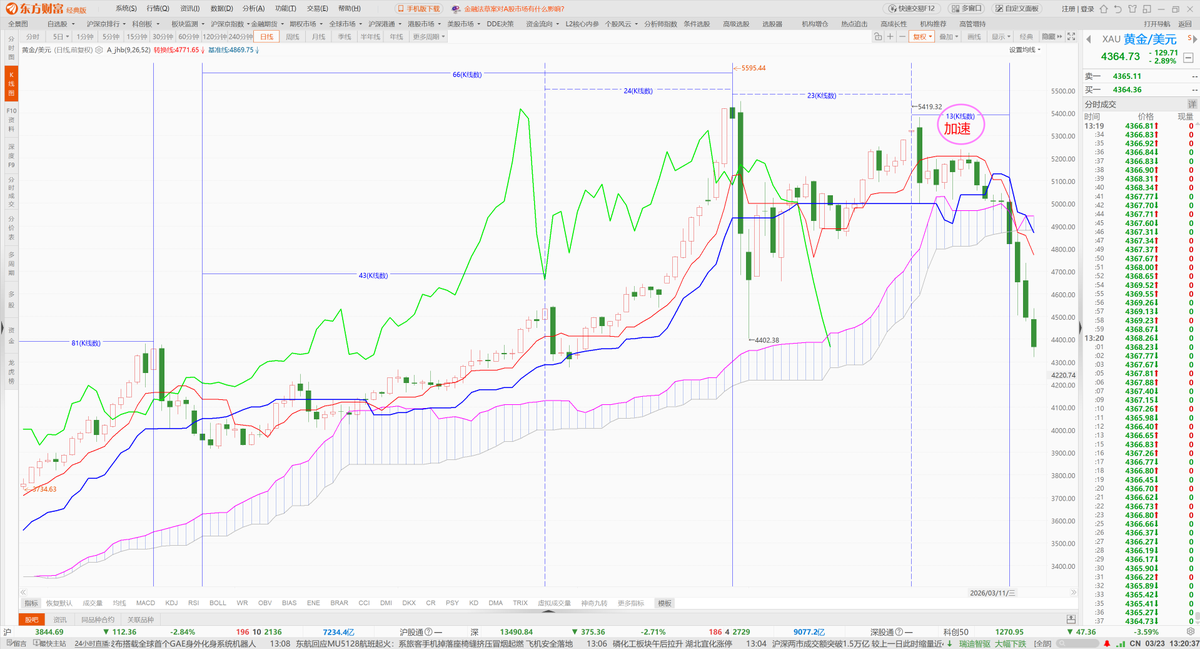Open the 交易(E) menu

[x=318, y=8]
